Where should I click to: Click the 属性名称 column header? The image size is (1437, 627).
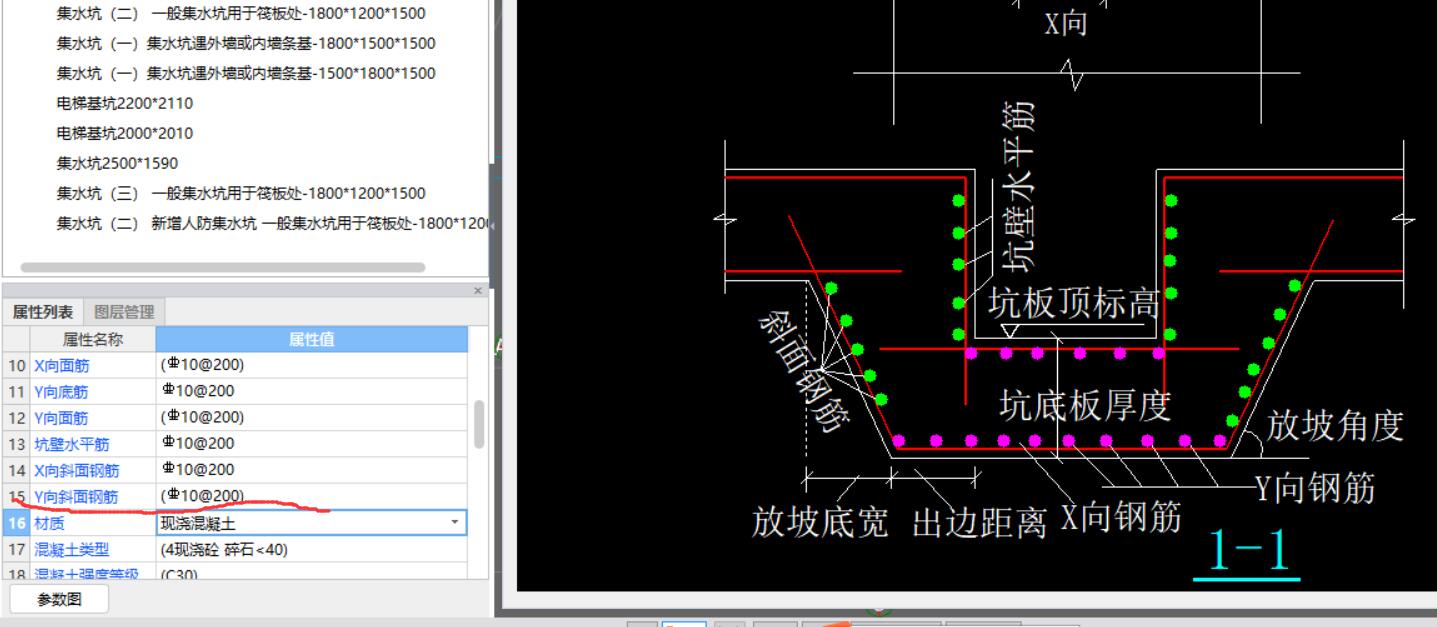pos(93,340)
